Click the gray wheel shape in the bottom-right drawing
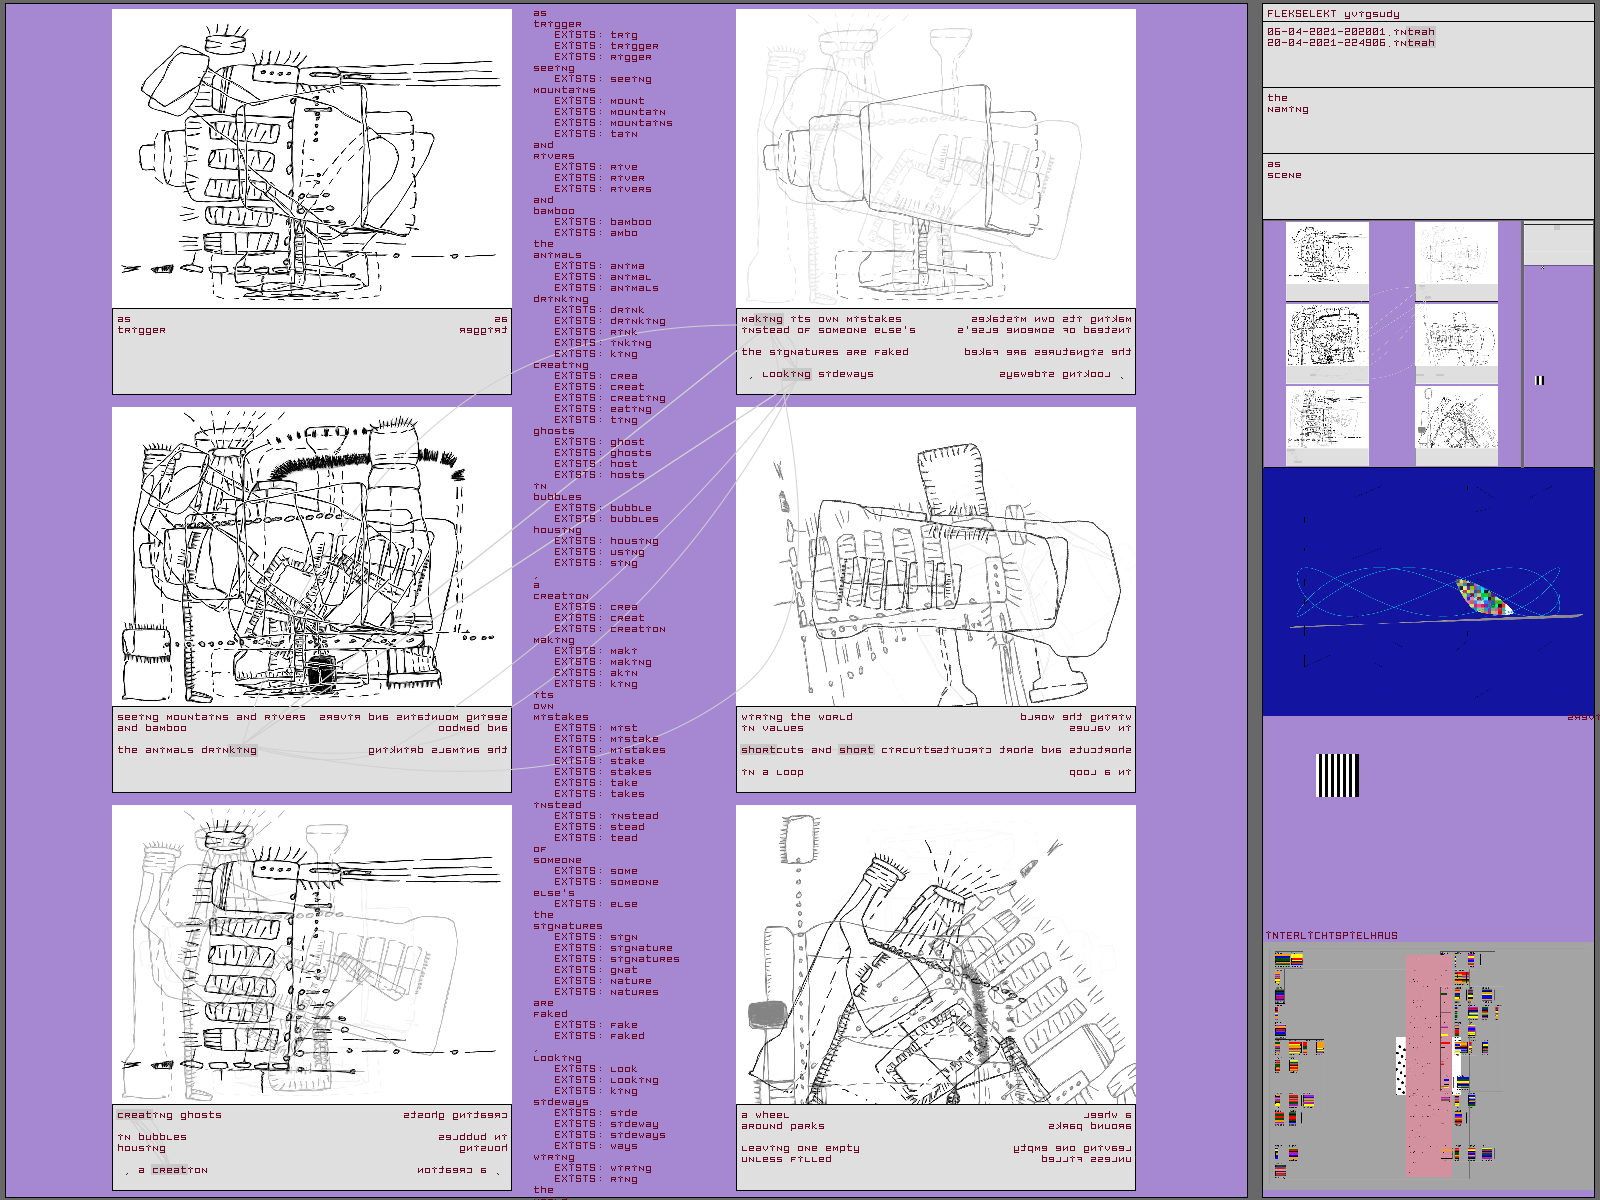1600x1200 pixels. tap(768, 1014)
